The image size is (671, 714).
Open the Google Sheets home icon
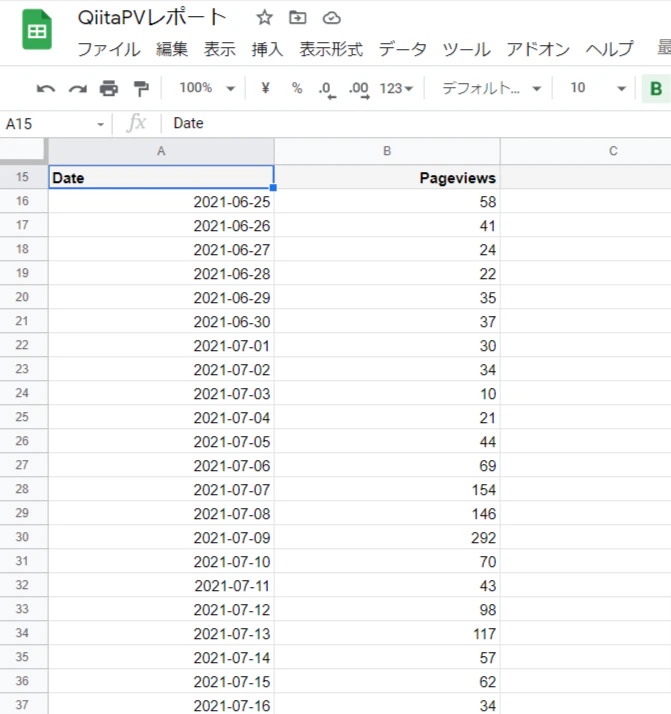pos(37,29)
